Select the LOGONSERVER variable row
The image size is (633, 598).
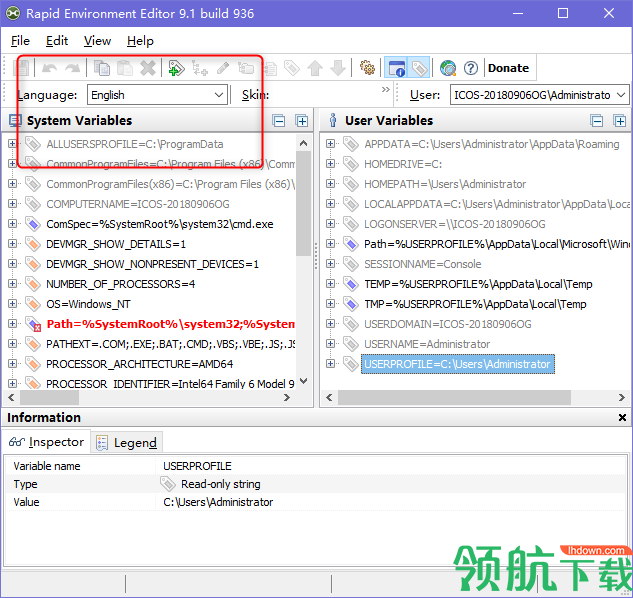pyautogui.click(x=455, y=224)
